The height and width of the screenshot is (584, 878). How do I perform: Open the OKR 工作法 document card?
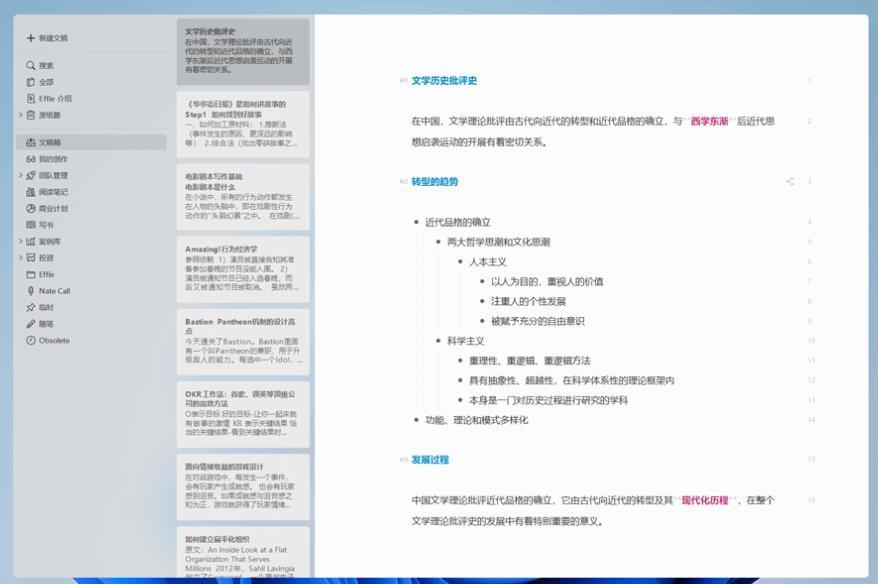pos(243,414)
